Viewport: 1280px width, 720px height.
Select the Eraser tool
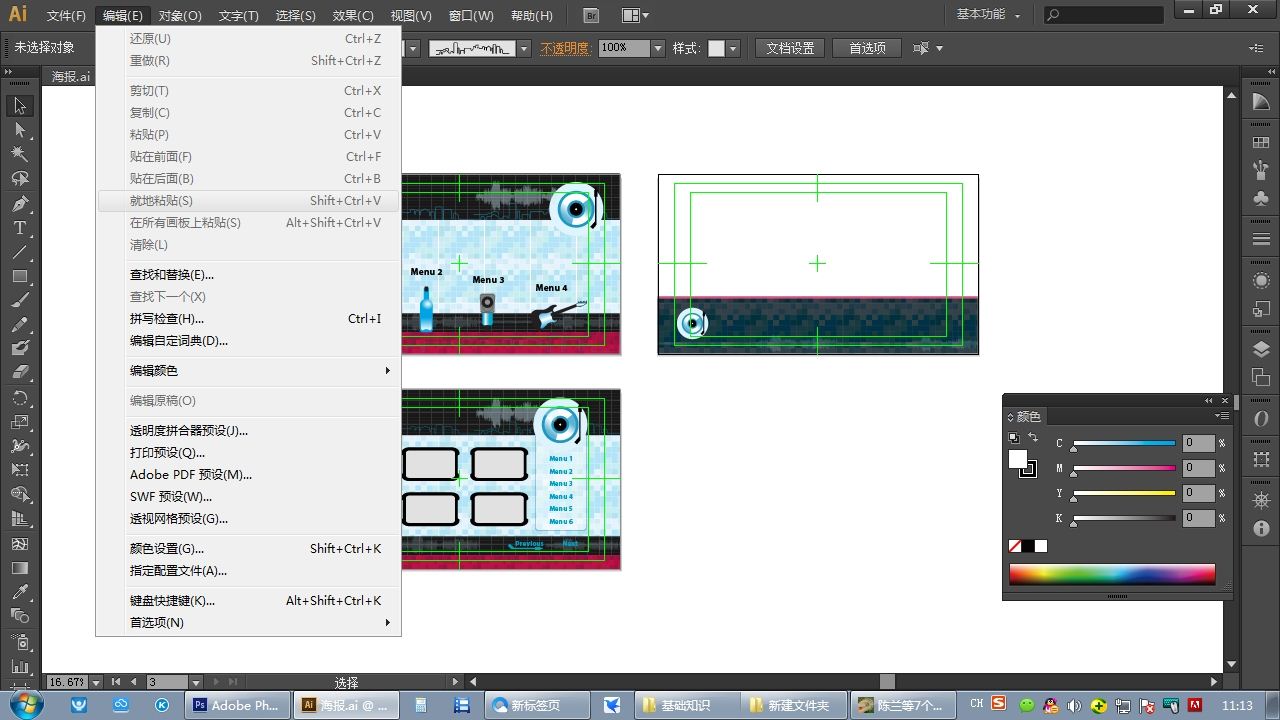point(20,372)
